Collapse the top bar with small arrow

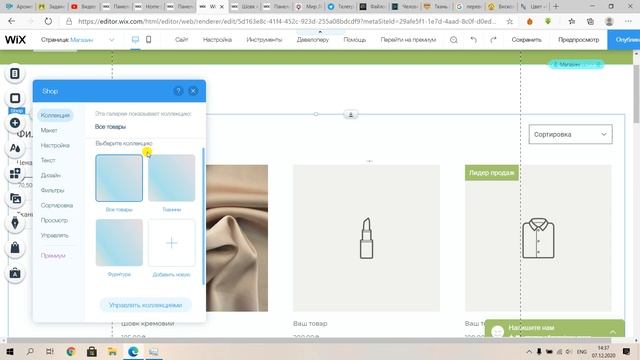pyautogui.click(x=320, y=31)
